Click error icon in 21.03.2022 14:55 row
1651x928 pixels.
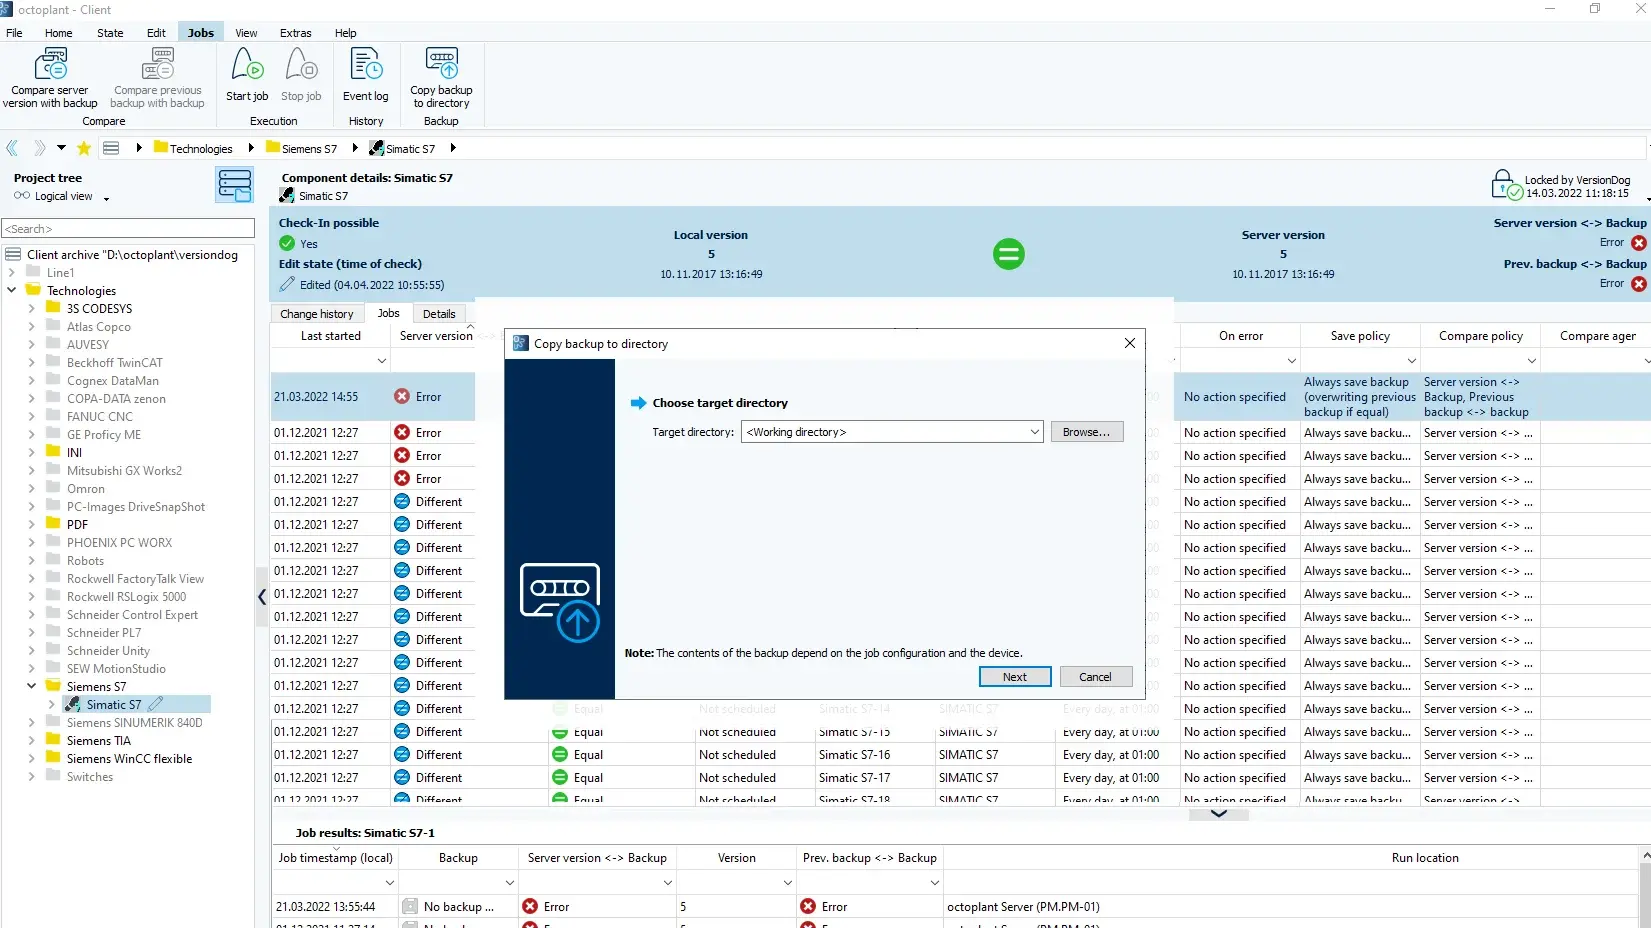(x=402, y=396)
